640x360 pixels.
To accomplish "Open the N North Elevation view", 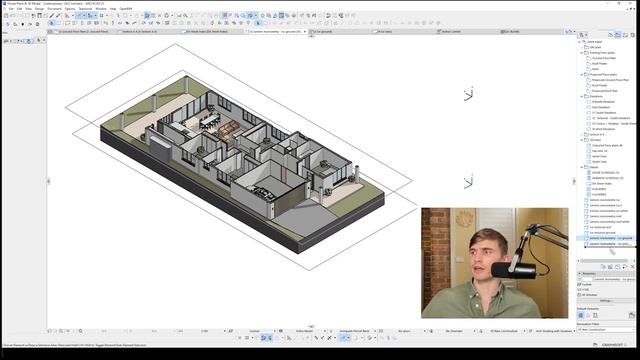I will coord(603,102).
